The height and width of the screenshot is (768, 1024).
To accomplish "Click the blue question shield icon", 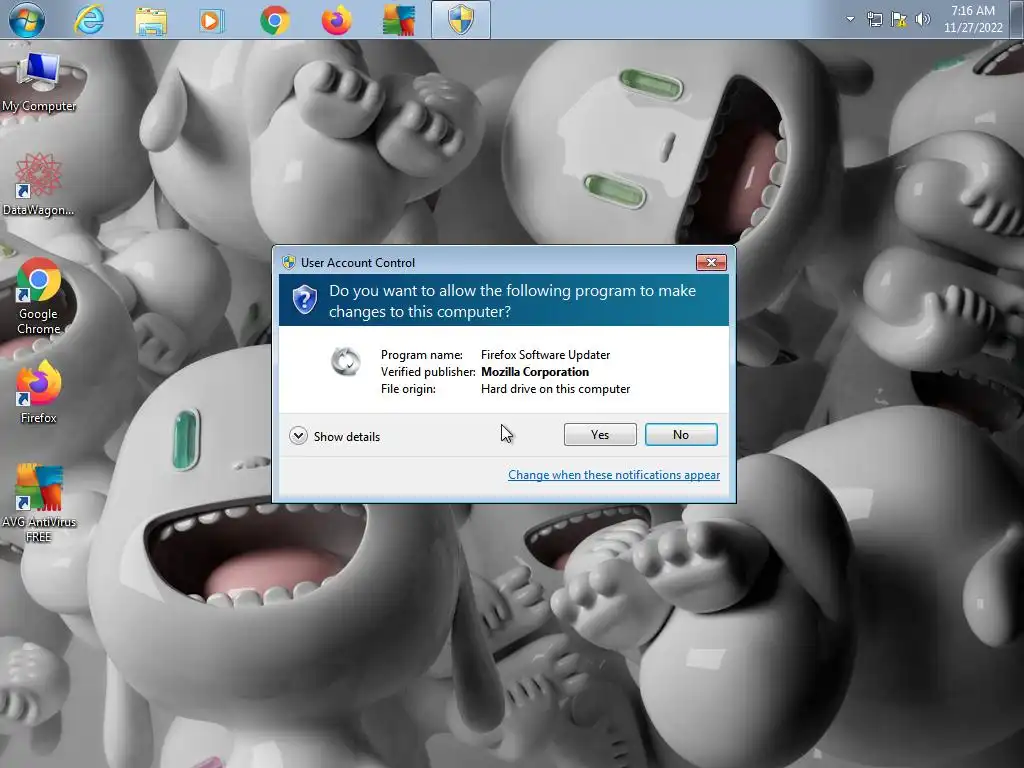I will [x=304, y=300].
